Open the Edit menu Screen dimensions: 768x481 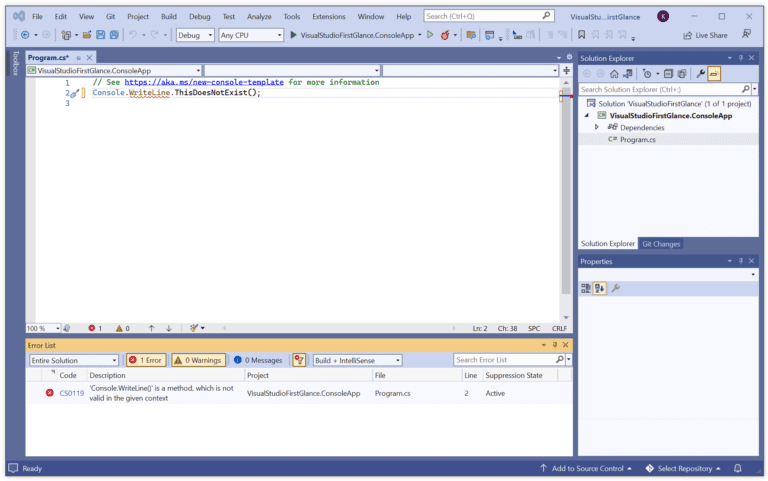point(61,17)
